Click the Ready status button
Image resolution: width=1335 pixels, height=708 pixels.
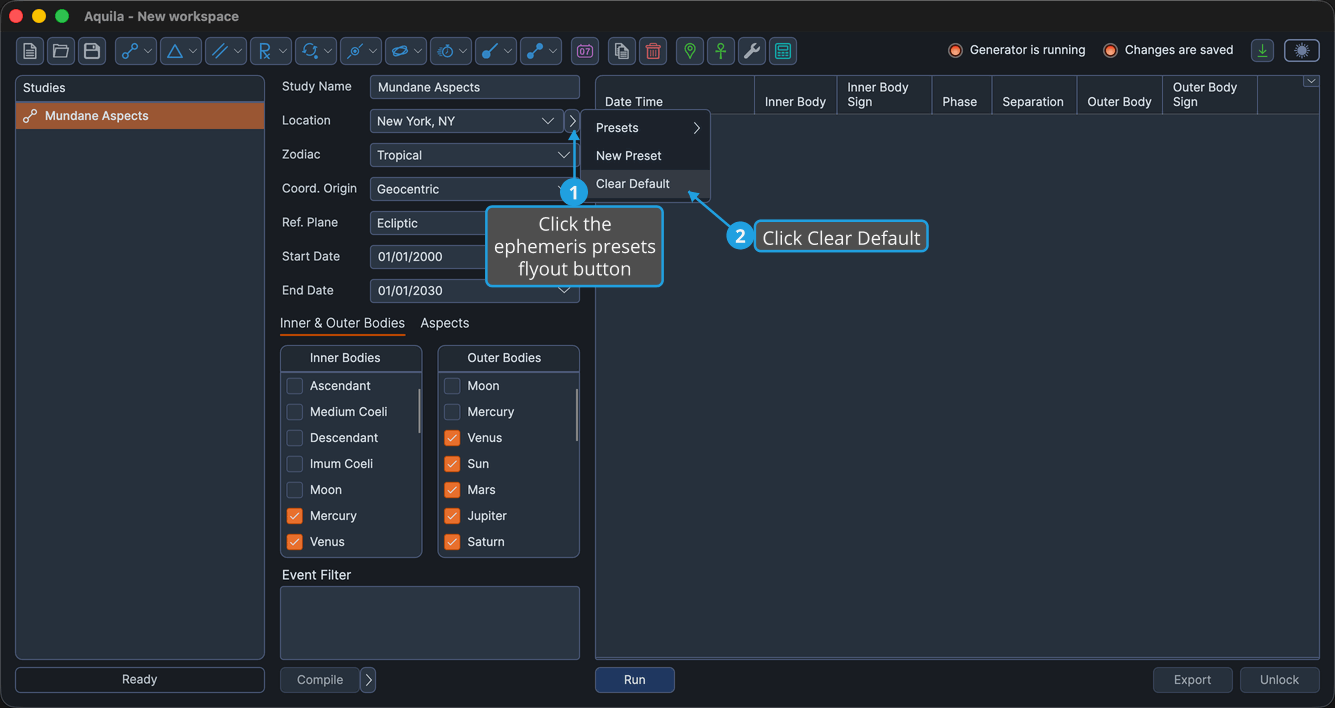pos(140,680)
